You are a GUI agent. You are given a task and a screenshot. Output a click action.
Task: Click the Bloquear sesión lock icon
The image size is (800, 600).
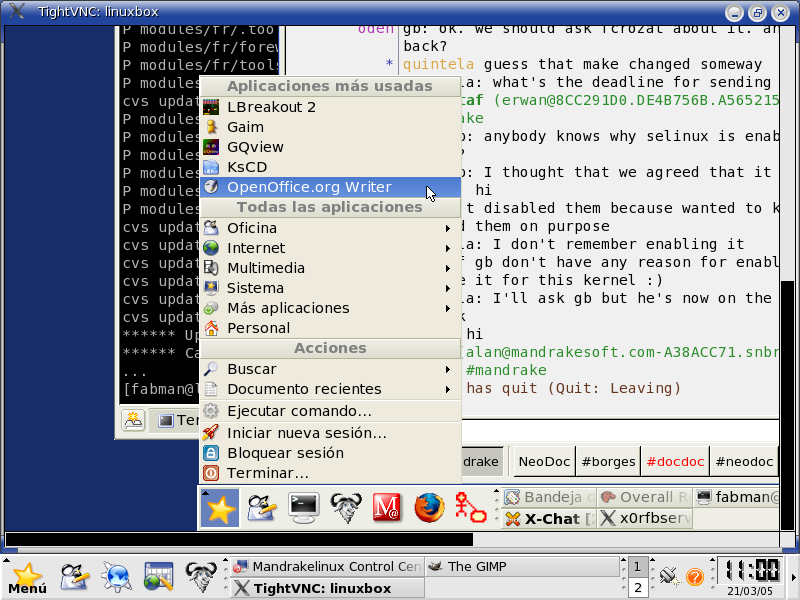211,453
